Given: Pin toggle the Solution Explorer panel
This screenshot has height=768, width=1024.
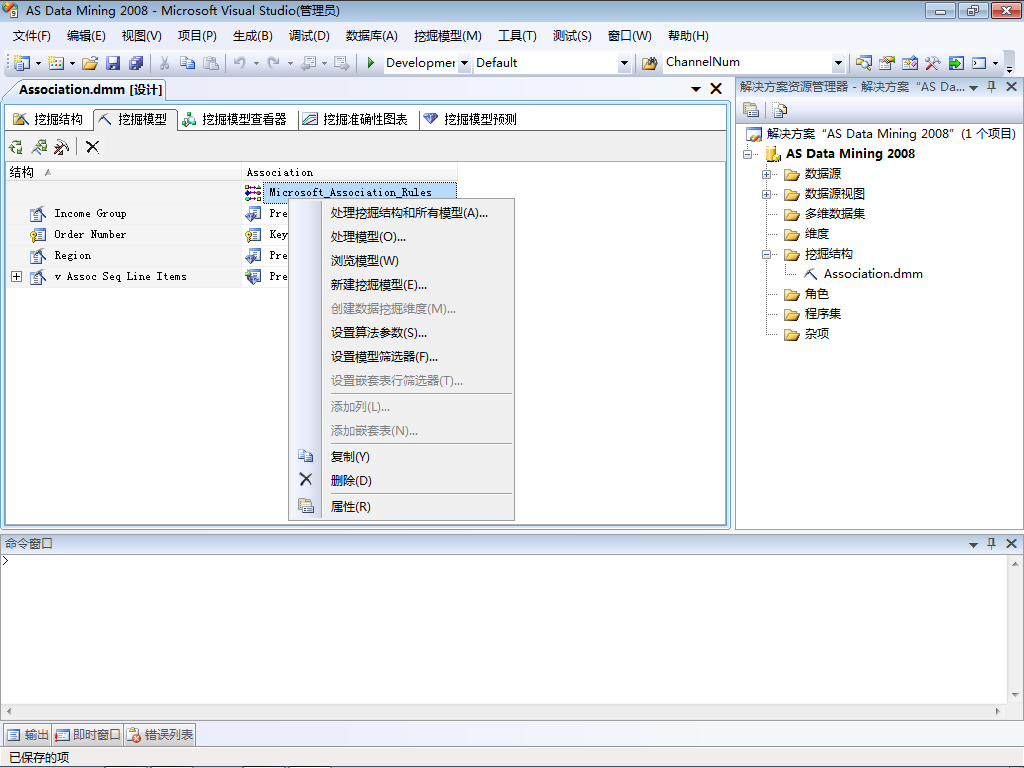Looking at the screenshot, I should click(x=991, y=86).
